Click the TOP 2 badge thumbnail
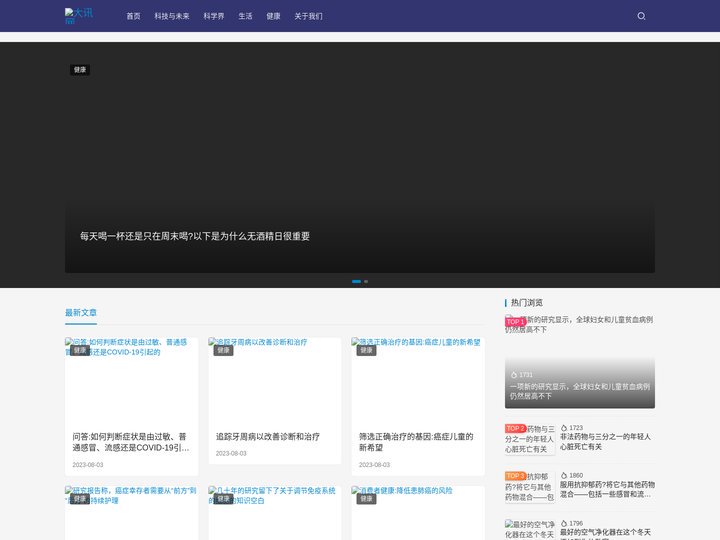 tap(515, 428)
